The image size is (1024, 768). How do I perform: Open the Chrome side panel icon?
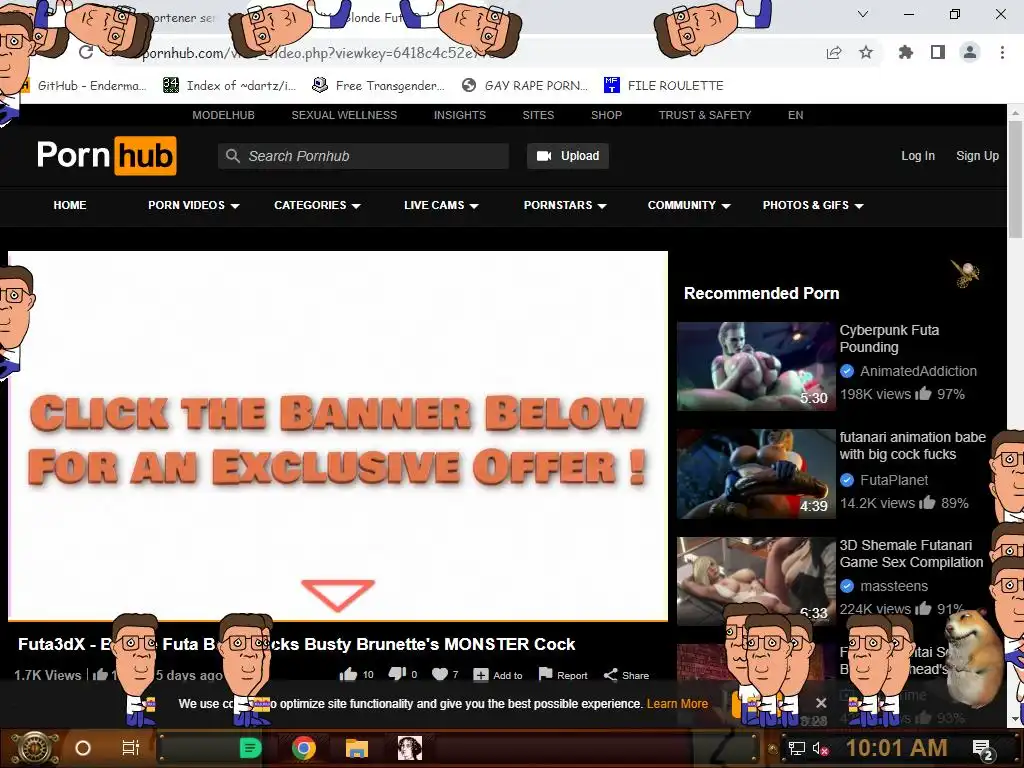(938, 52)
